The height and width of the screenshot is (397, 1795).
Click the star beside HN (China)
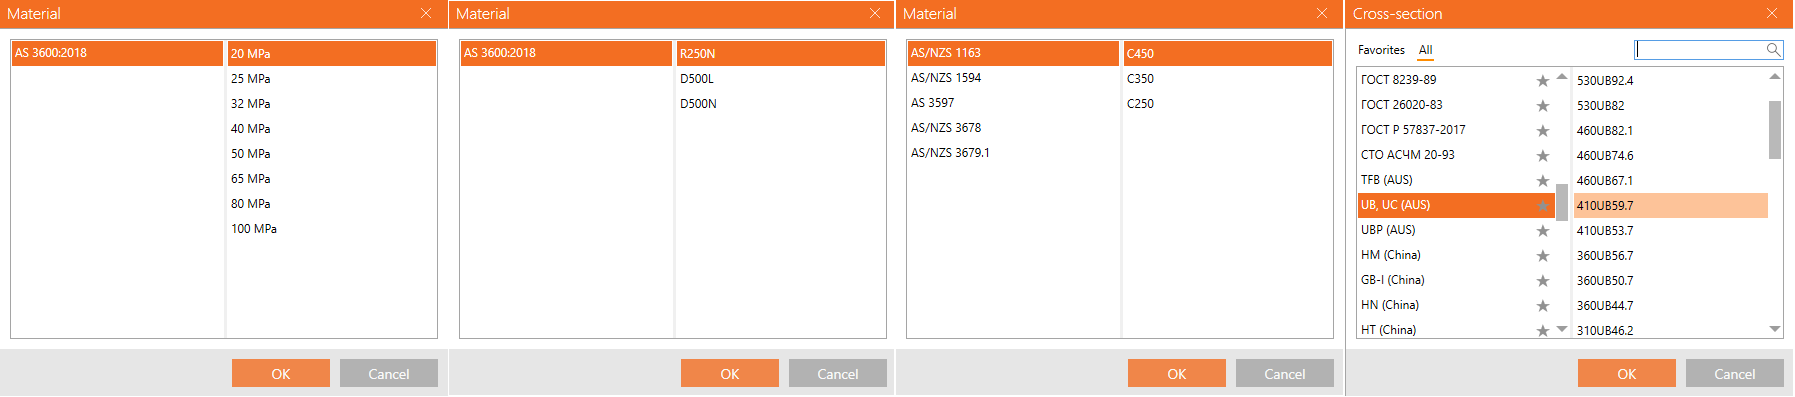point(1542,305)
